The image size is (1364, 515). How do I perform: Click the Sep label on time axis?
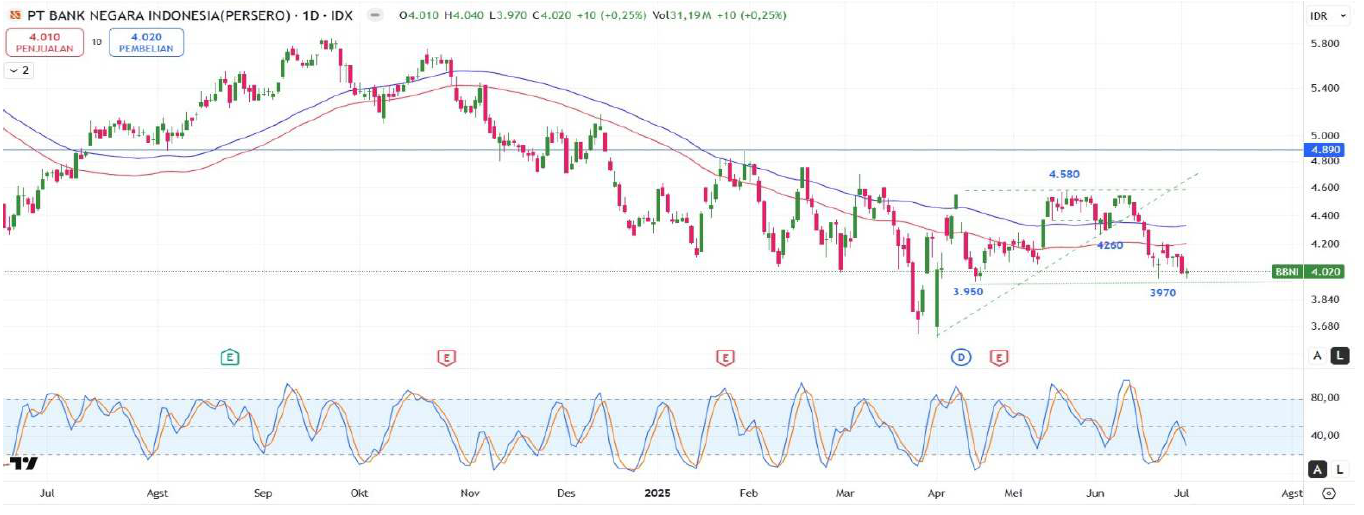(x=264, y=493)
